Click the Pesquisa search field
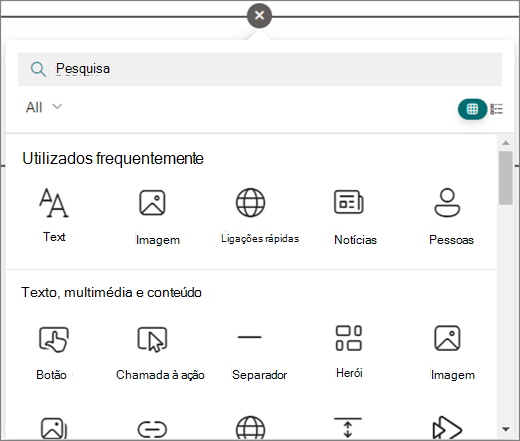 point(260,69)
